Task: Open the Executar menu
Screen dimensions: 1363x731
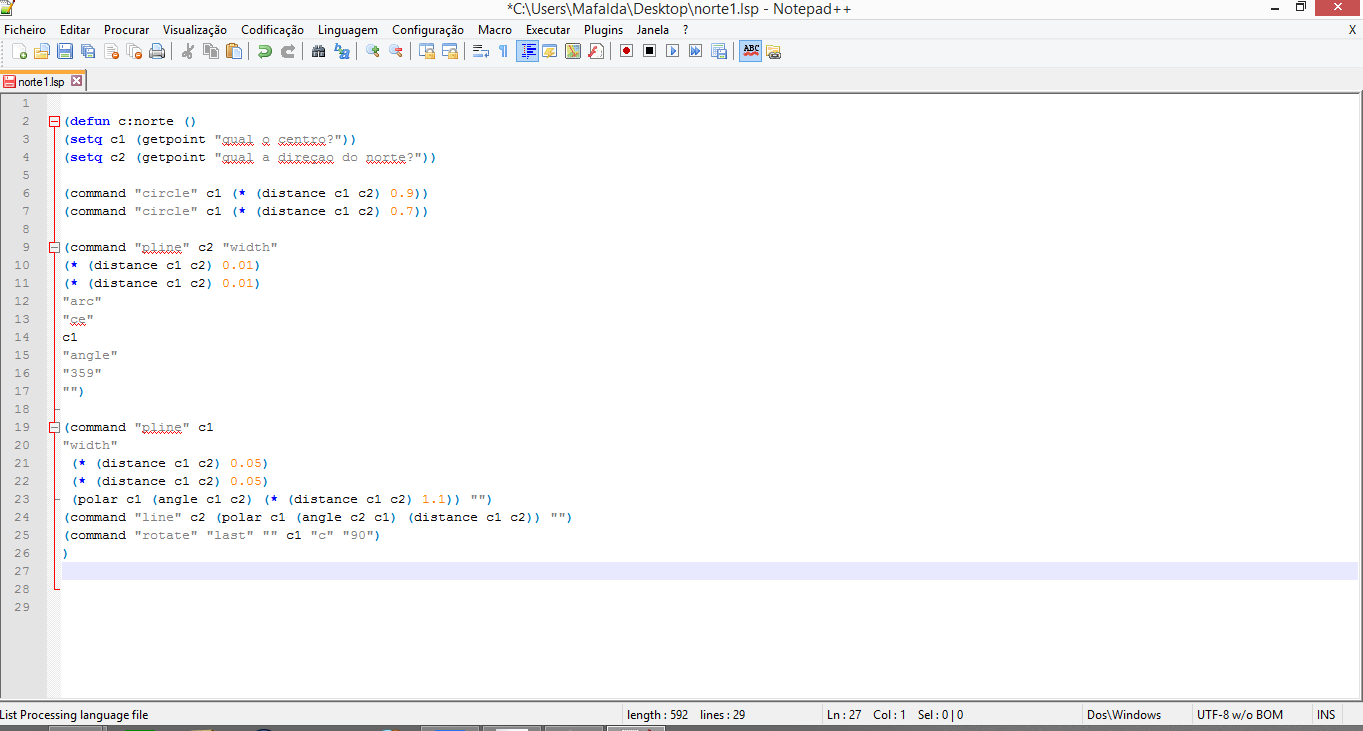Action: (x=548, y=30)
